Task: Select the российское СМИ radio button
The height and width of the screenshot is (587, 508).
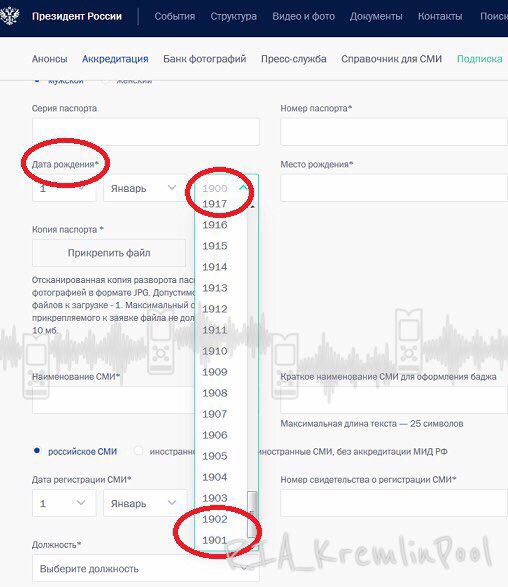Action: (x=37, y=451)
